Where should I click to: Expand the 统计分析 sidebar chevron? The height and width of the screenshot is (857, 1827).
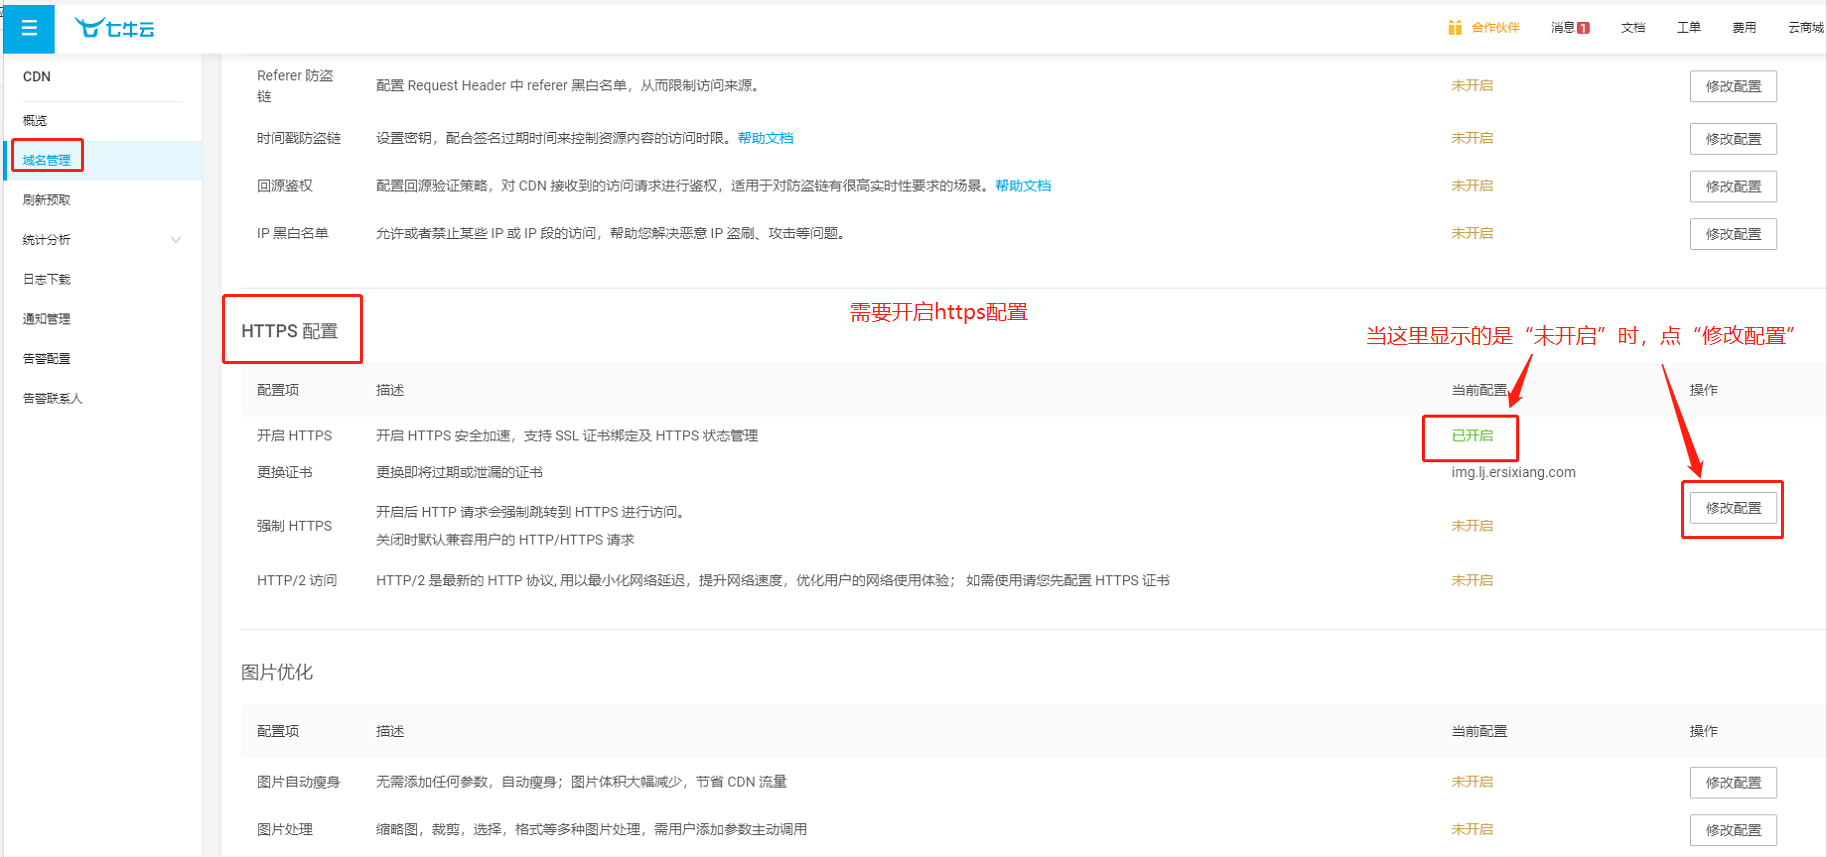176,239
